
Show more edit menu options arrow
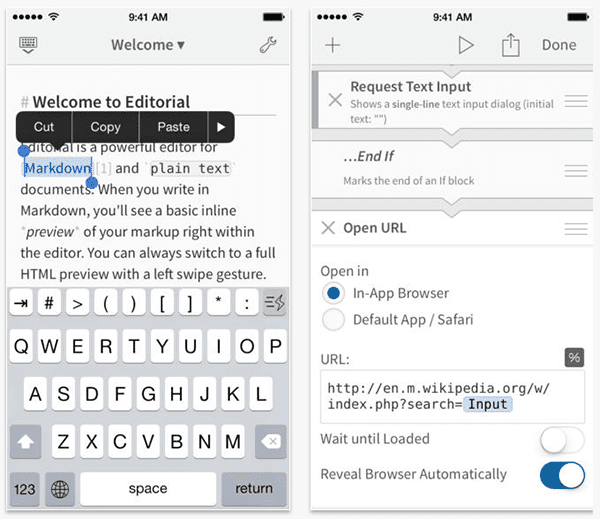(221, 127)
